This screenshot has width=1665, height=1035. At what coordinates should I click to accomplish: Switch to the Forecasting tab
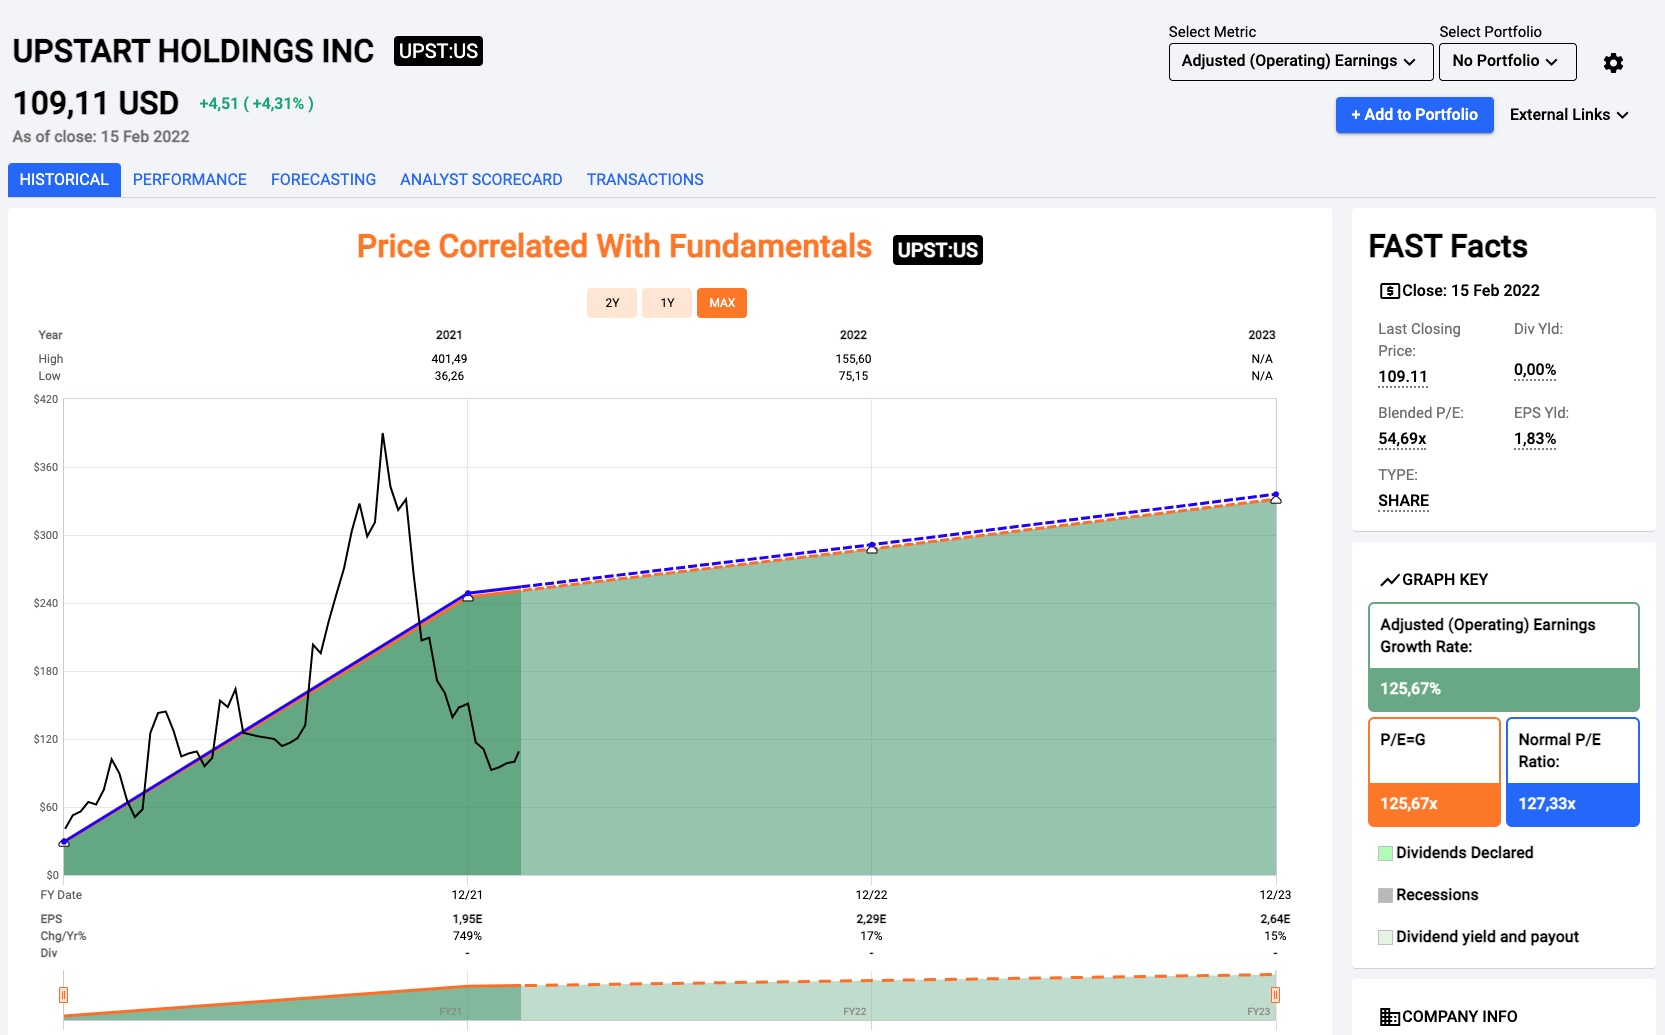tap(323, 180)
